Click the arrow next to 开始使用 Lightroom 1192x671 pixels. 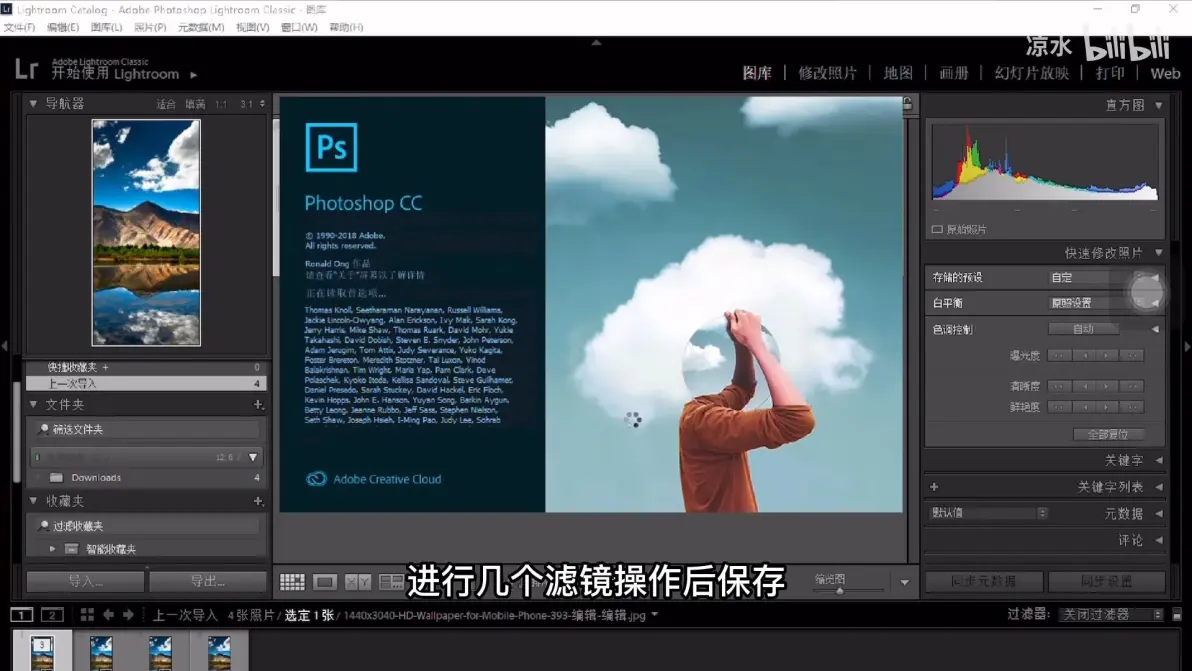coord(193,74)
